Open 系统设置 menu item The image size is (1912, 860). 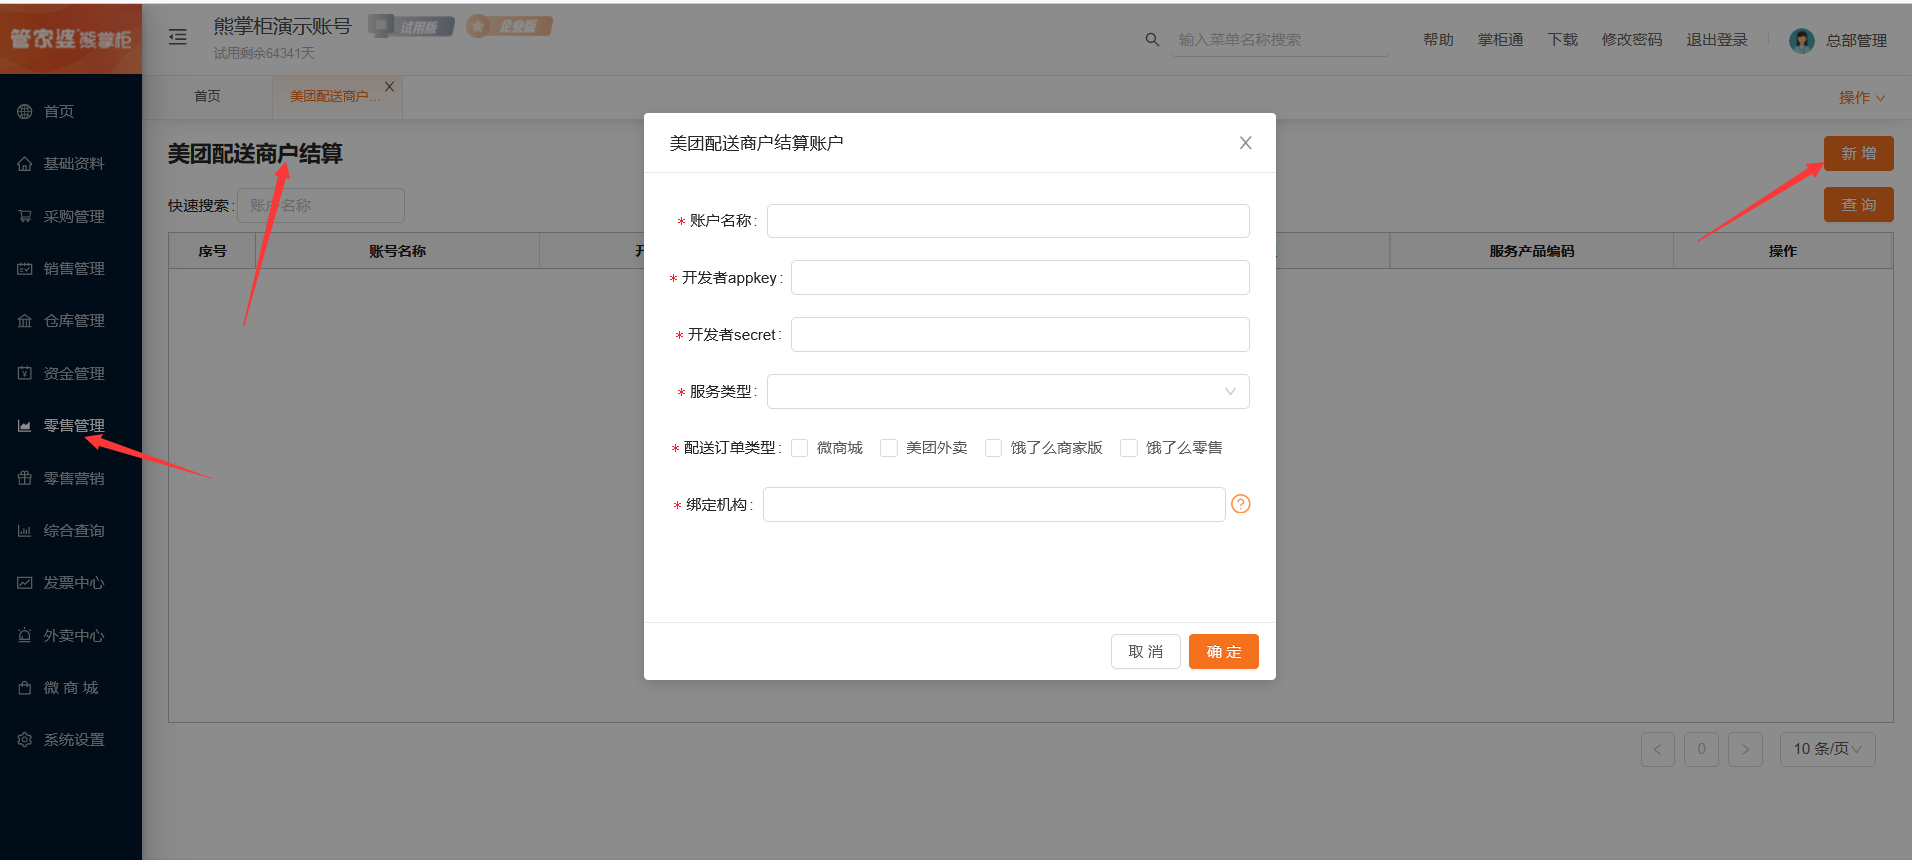(74, 740)
